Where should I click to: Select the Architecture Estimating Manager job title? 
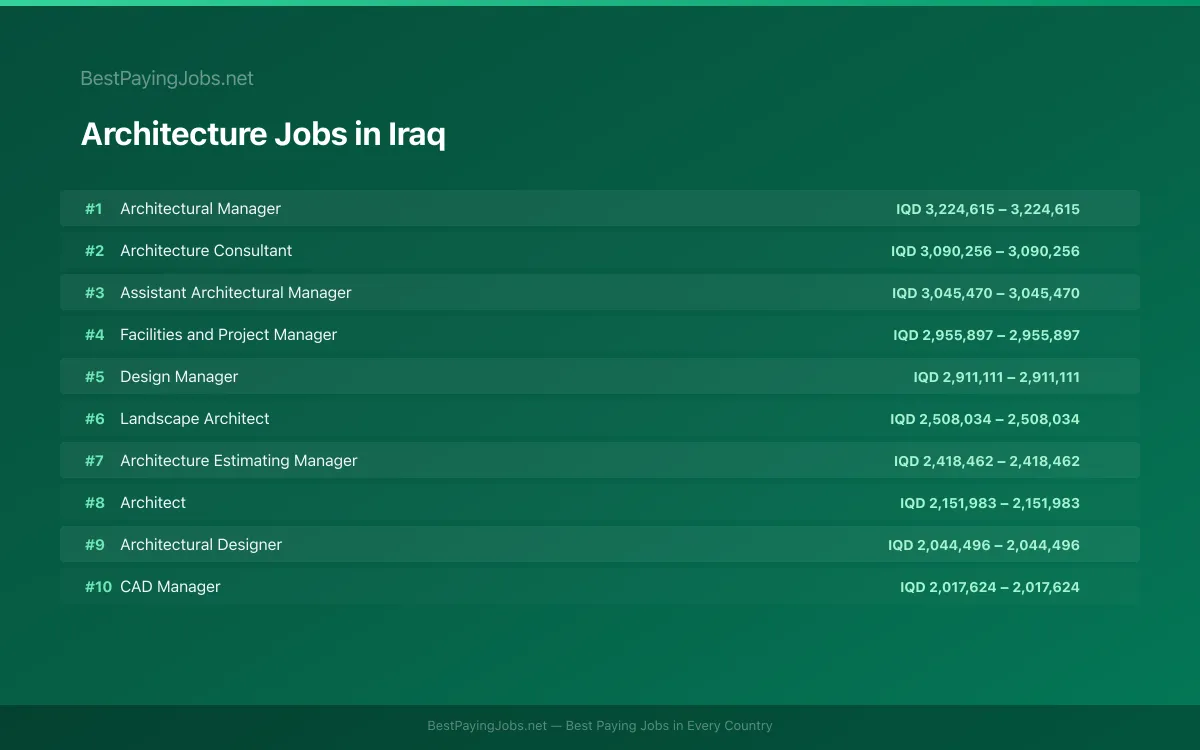tap(239, 460)
